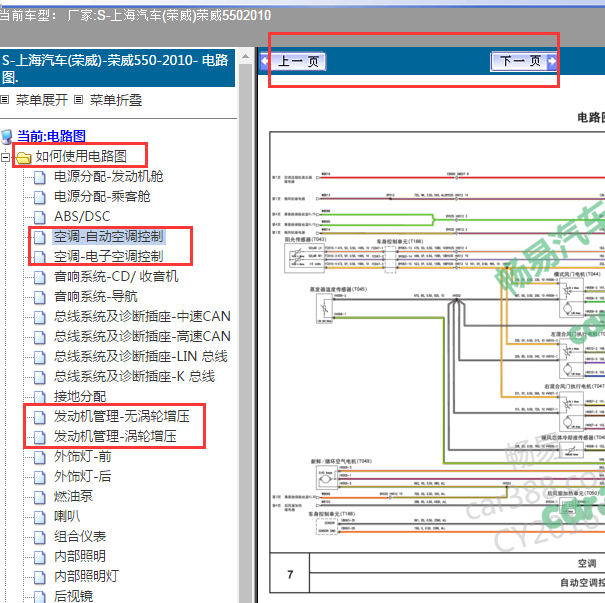605x603 pixels.
Task: Collapse all menus via 菜单折叠 text
Action: click(x=116, y=100)
